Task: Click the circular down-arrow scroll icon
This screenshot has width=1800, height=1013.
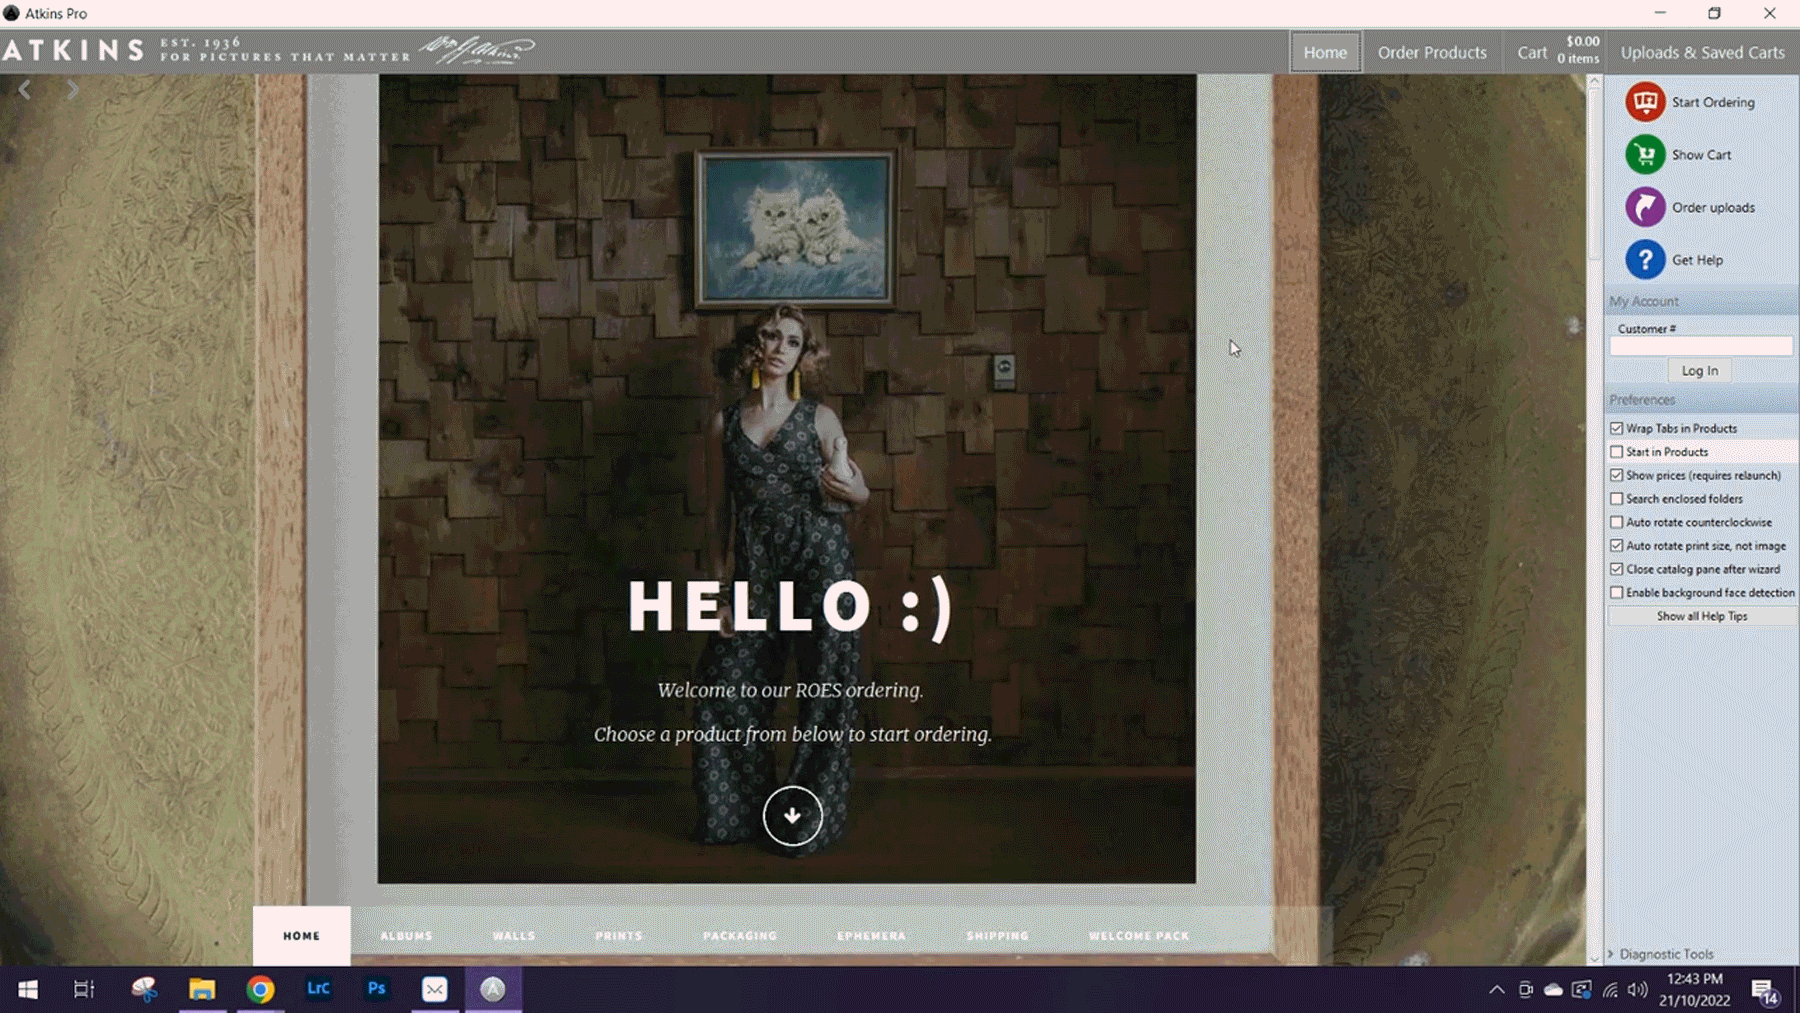Action: (x=792, y=816)
